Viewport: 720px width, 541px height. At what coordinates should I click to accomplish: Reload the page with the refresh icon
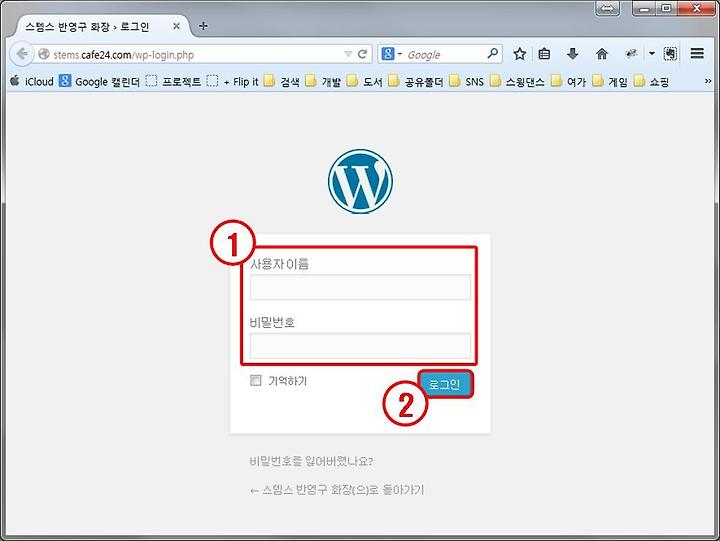point(362,54)
